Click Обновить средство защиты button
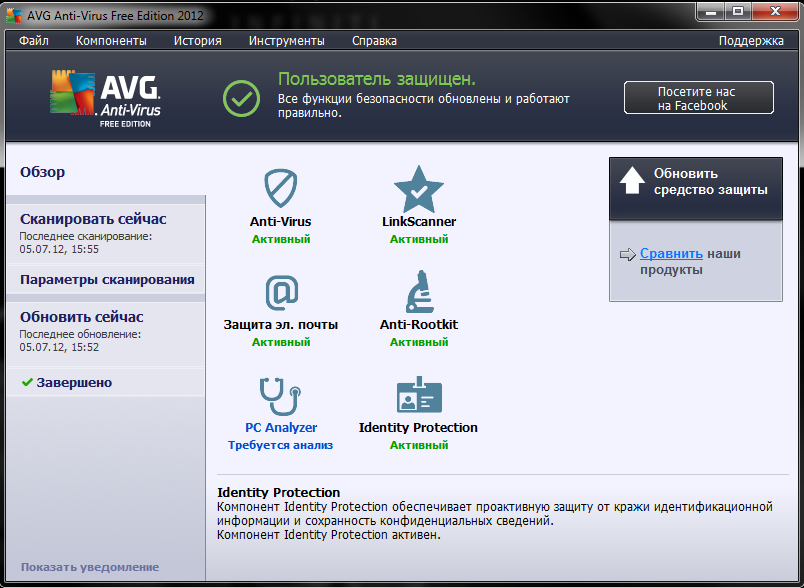This screenshot has height=588, width=804. [696, 189]
